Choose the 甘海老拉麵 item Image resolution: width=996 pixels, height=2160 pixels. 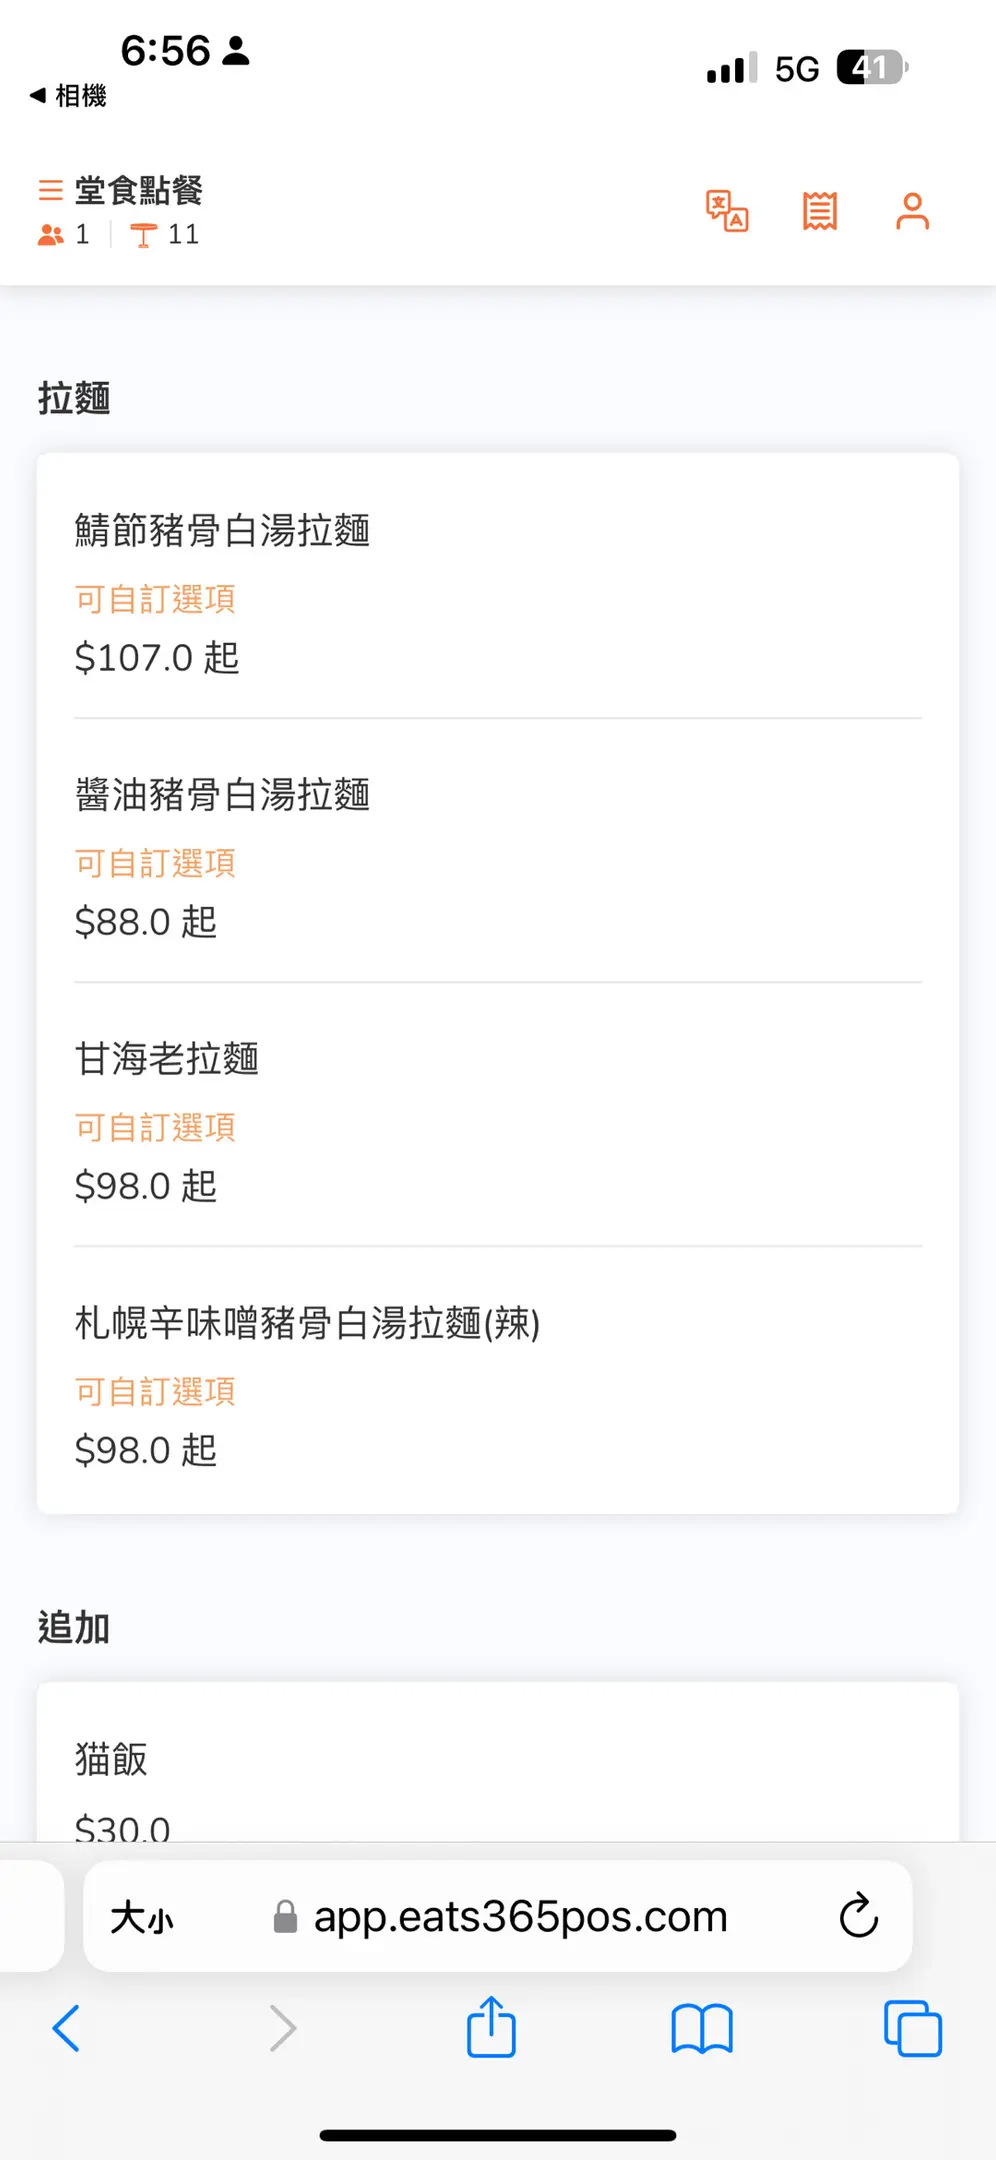(x=167, y=1059)
